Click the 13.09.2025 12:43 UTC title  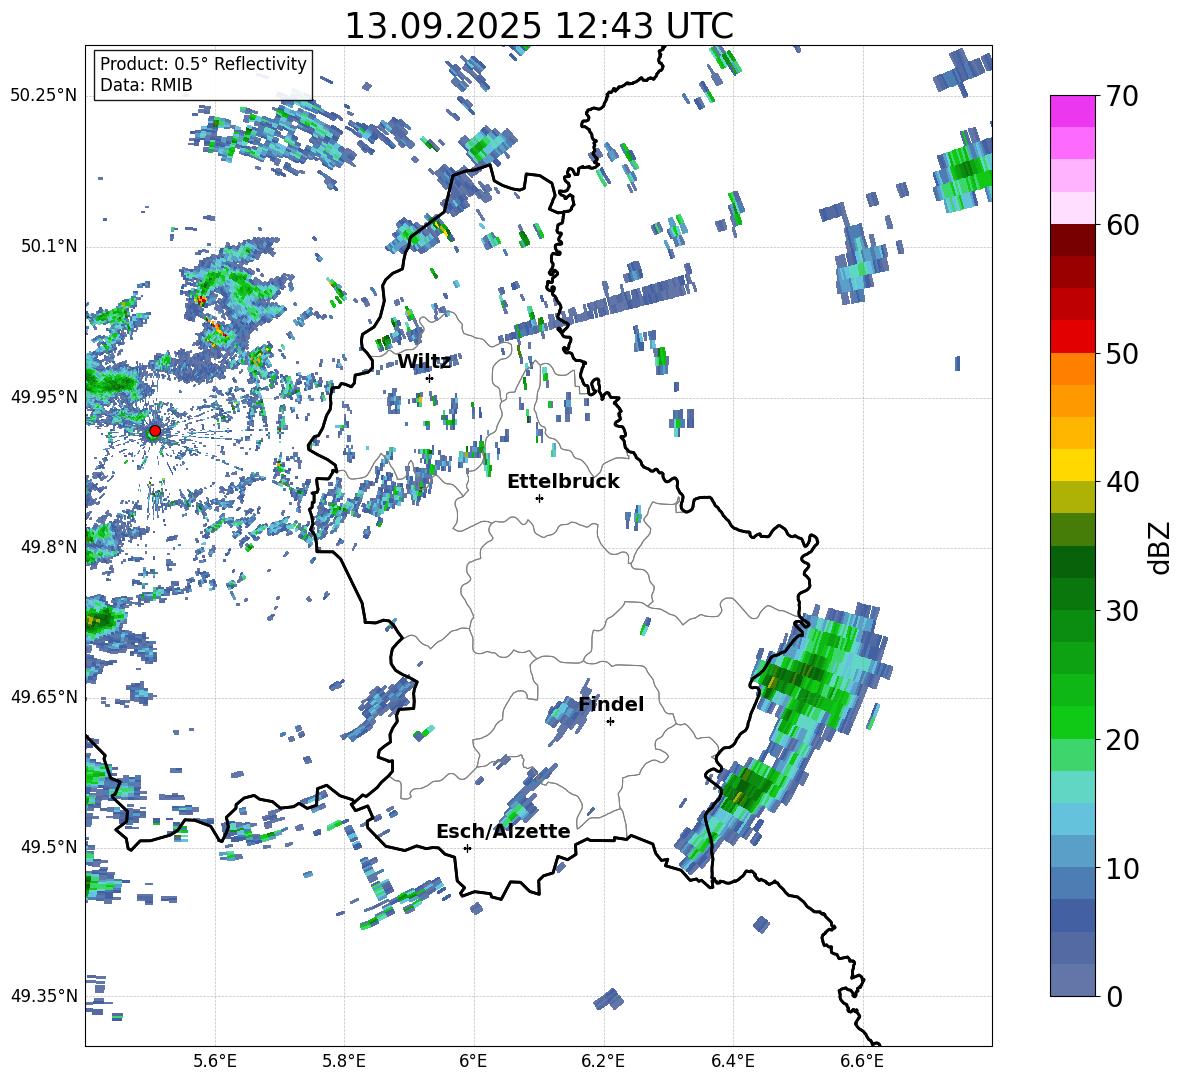pos(539,26)
